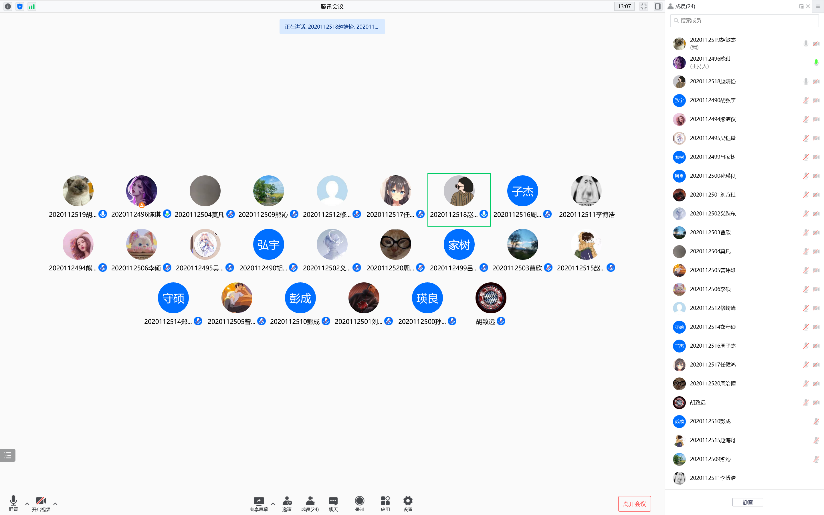Select the 子杰 participant avatar
Viewport: 824px width, 515px height.
coord(522,190)
